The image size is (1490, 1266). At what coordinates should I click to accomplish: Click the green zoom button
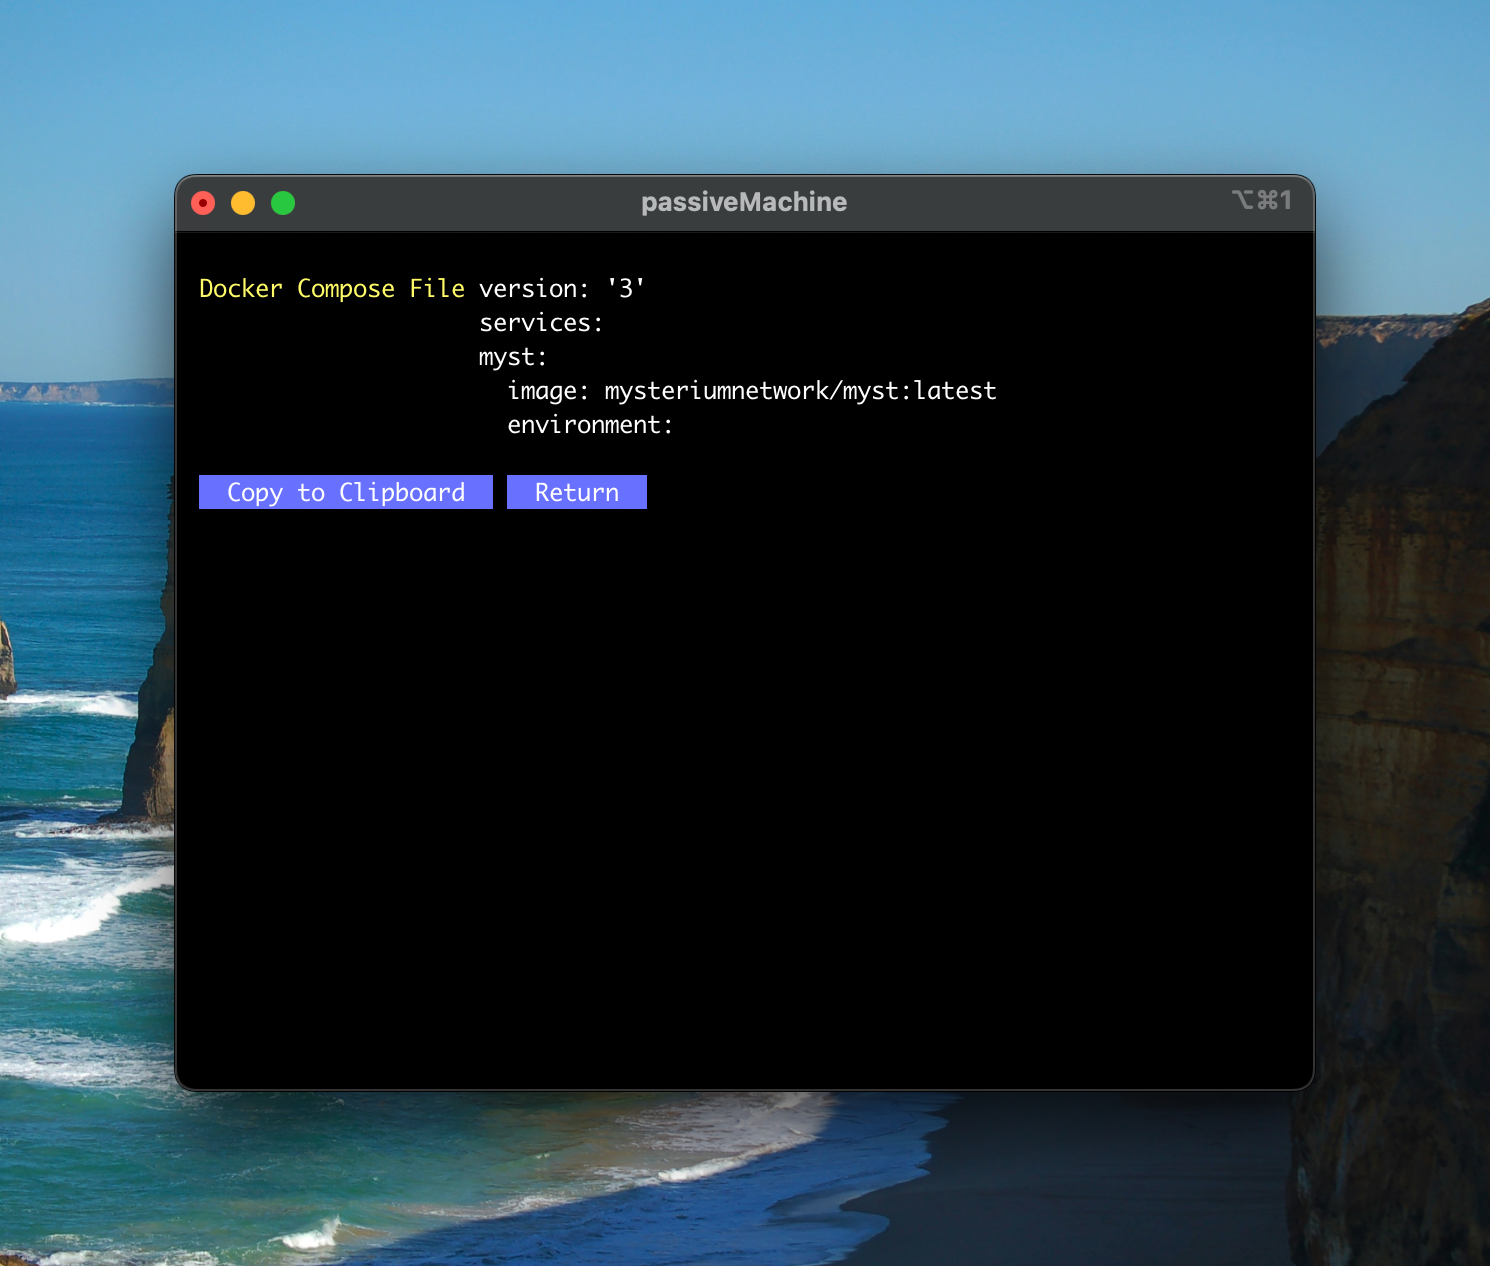point(283,203)
